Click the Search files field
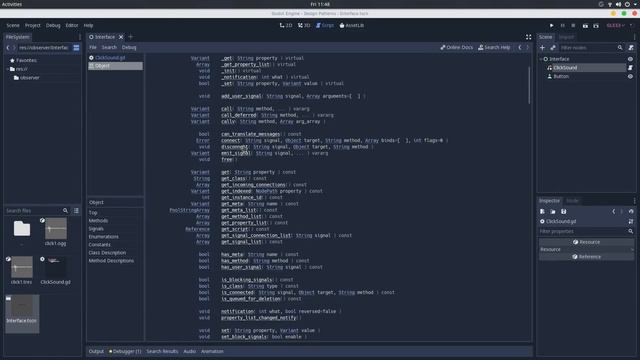 point(33,211)
